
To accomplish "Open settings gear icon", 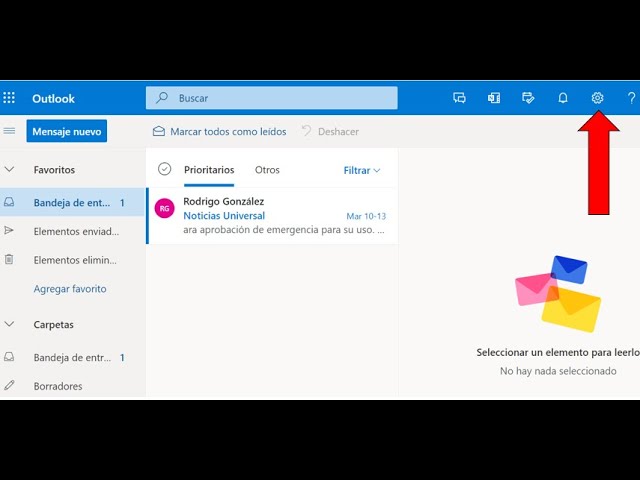I will click(x=597, y=98).
